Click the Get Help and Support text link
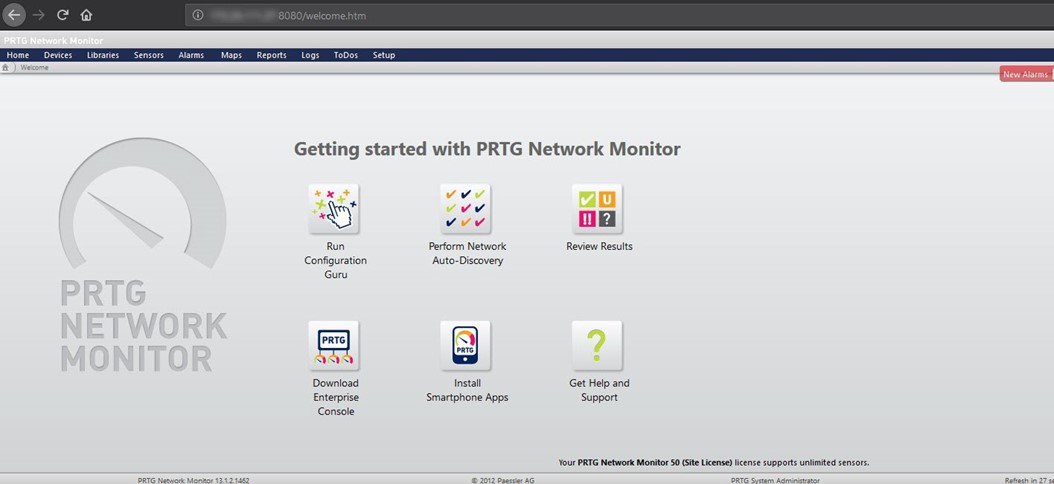 click(x=600, y=391)
